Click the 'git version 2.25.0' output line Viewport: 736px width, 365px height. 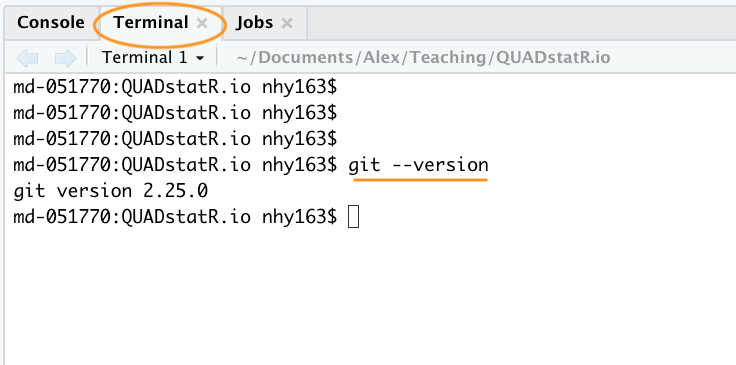point(111,191)
